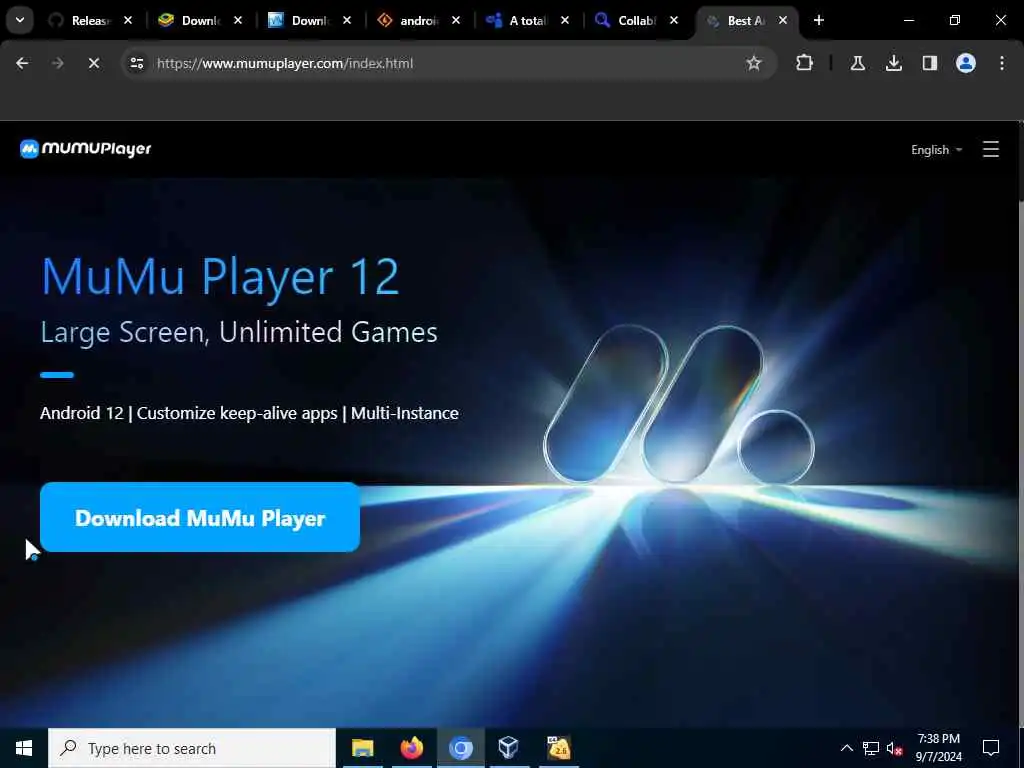Open the muted volume tray icon
This screenshot has width=1024, height=768.
tap(895, 748)
